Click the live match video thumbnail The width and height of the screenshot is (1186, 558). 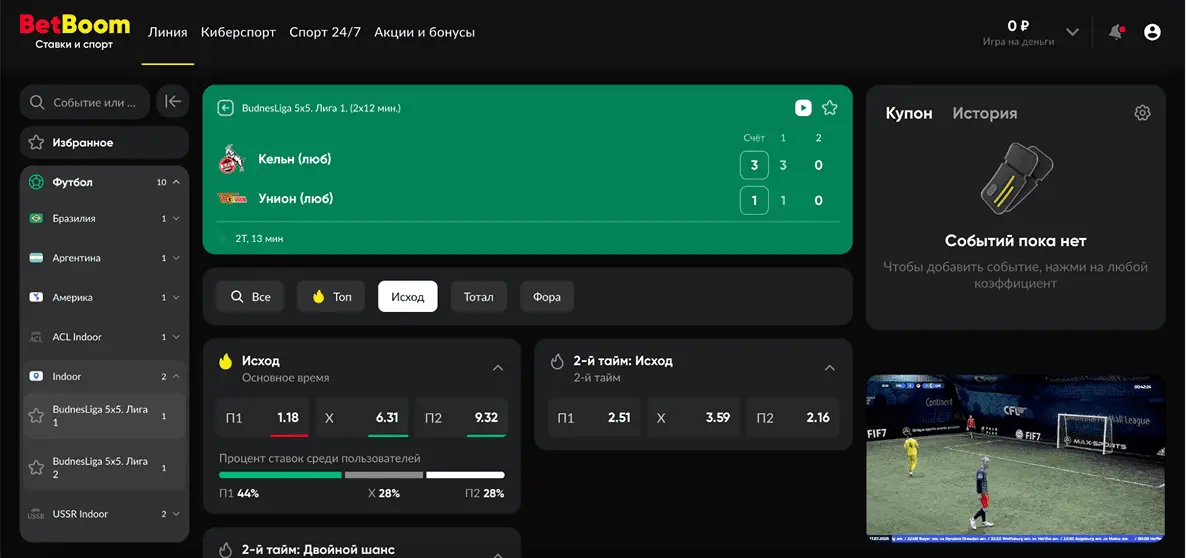(x=1015, y=459)
